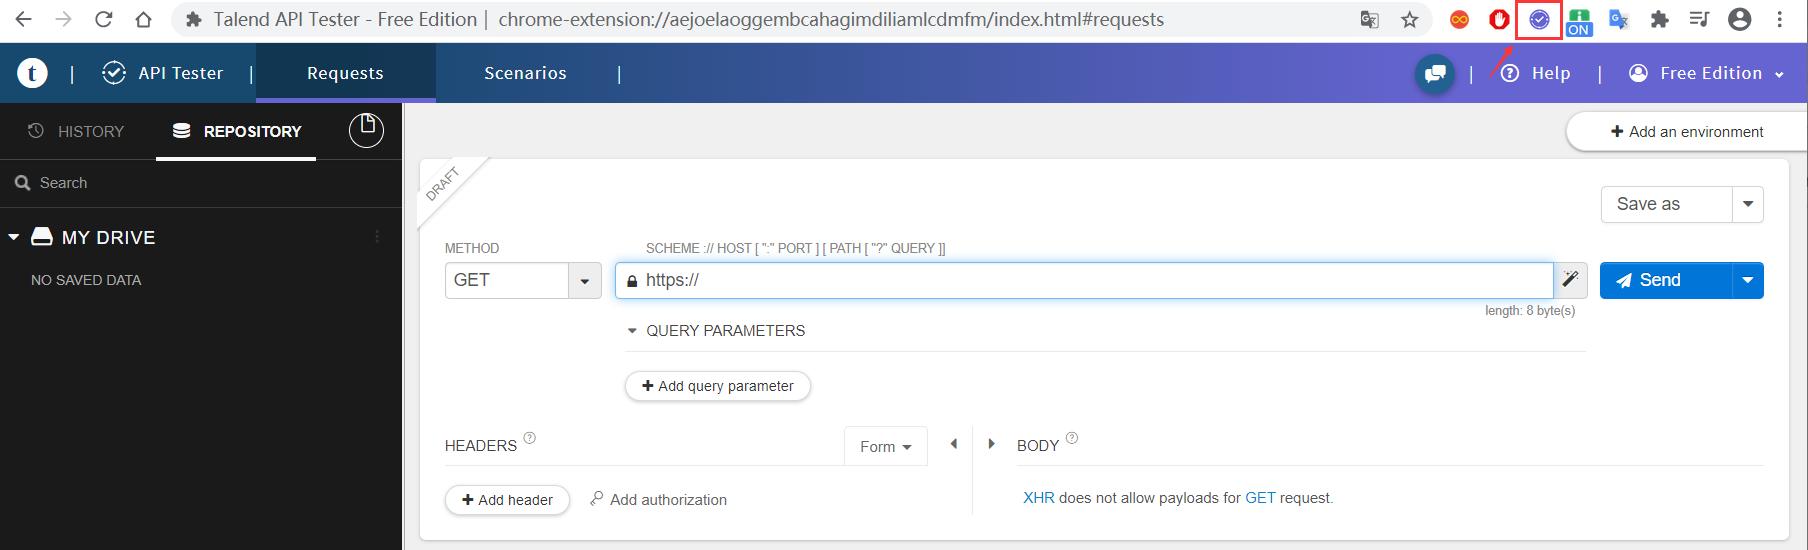Send the request
The image size is (1808, 550).
click(1666, 280)
